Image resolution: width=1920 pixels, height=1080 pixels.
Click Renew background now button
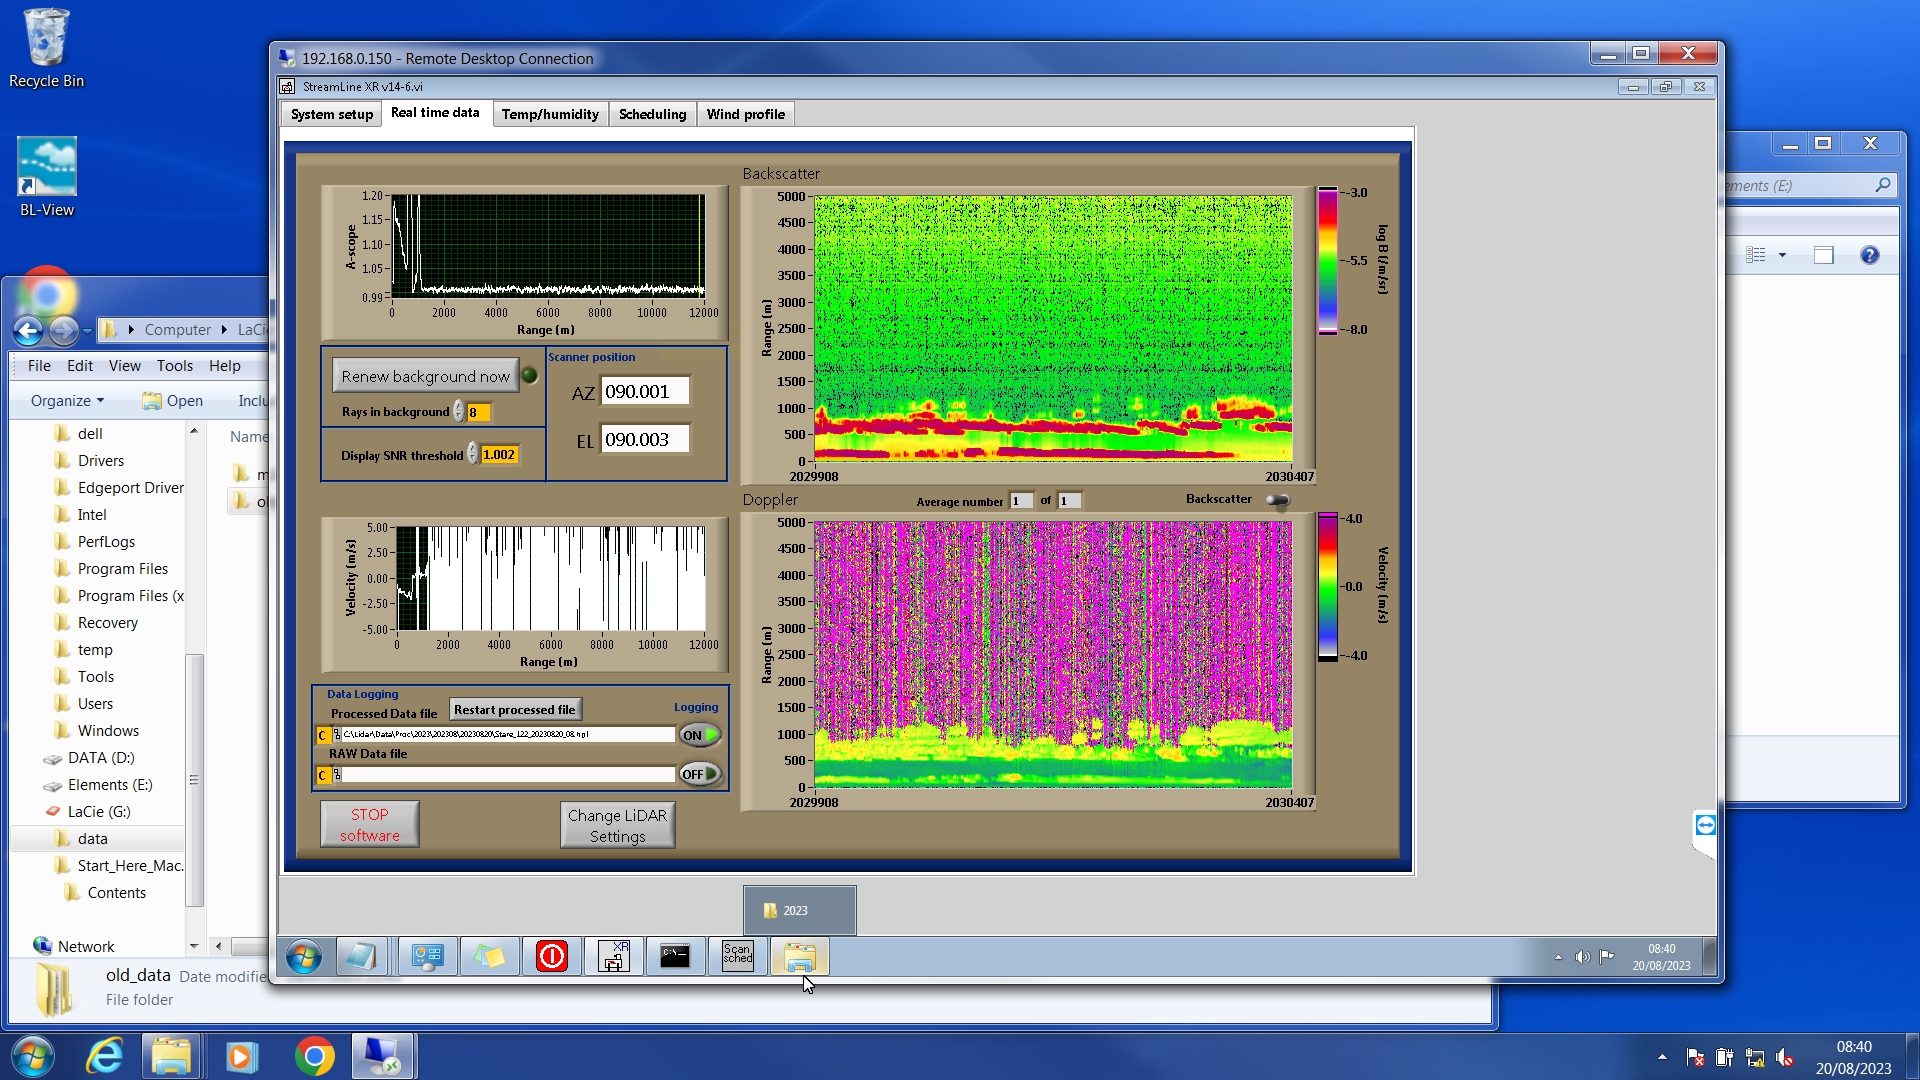pyautogui.click(x=425, y=377)
